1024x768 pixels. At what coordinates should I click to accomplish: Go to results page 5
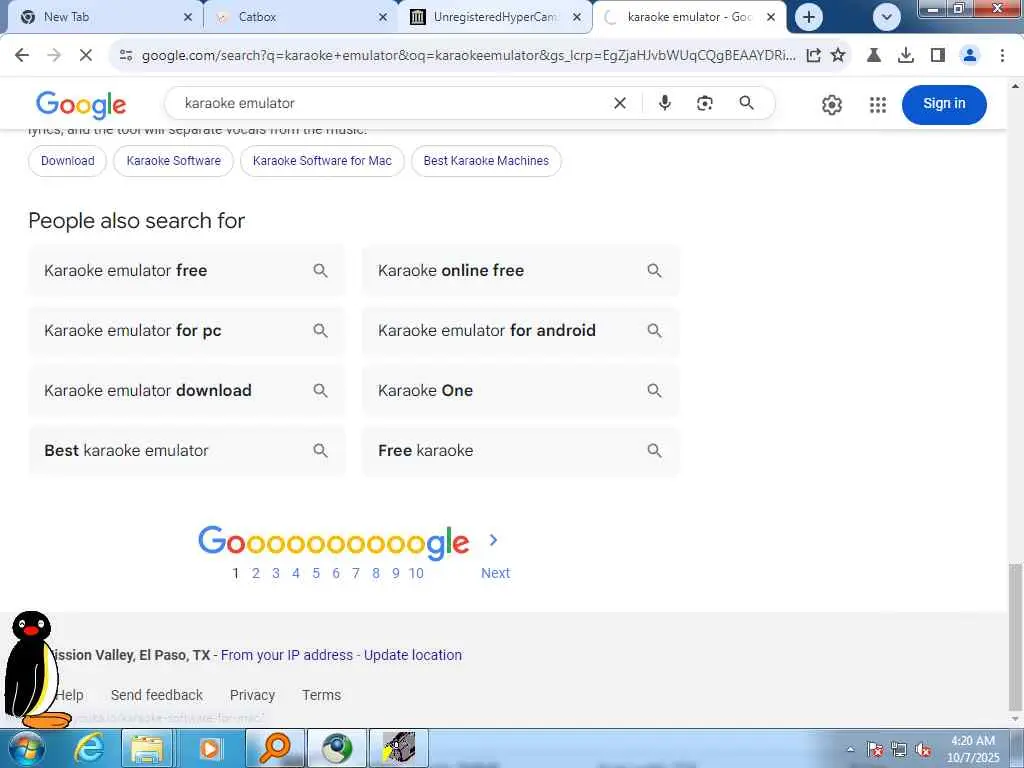tap(316, 573)
